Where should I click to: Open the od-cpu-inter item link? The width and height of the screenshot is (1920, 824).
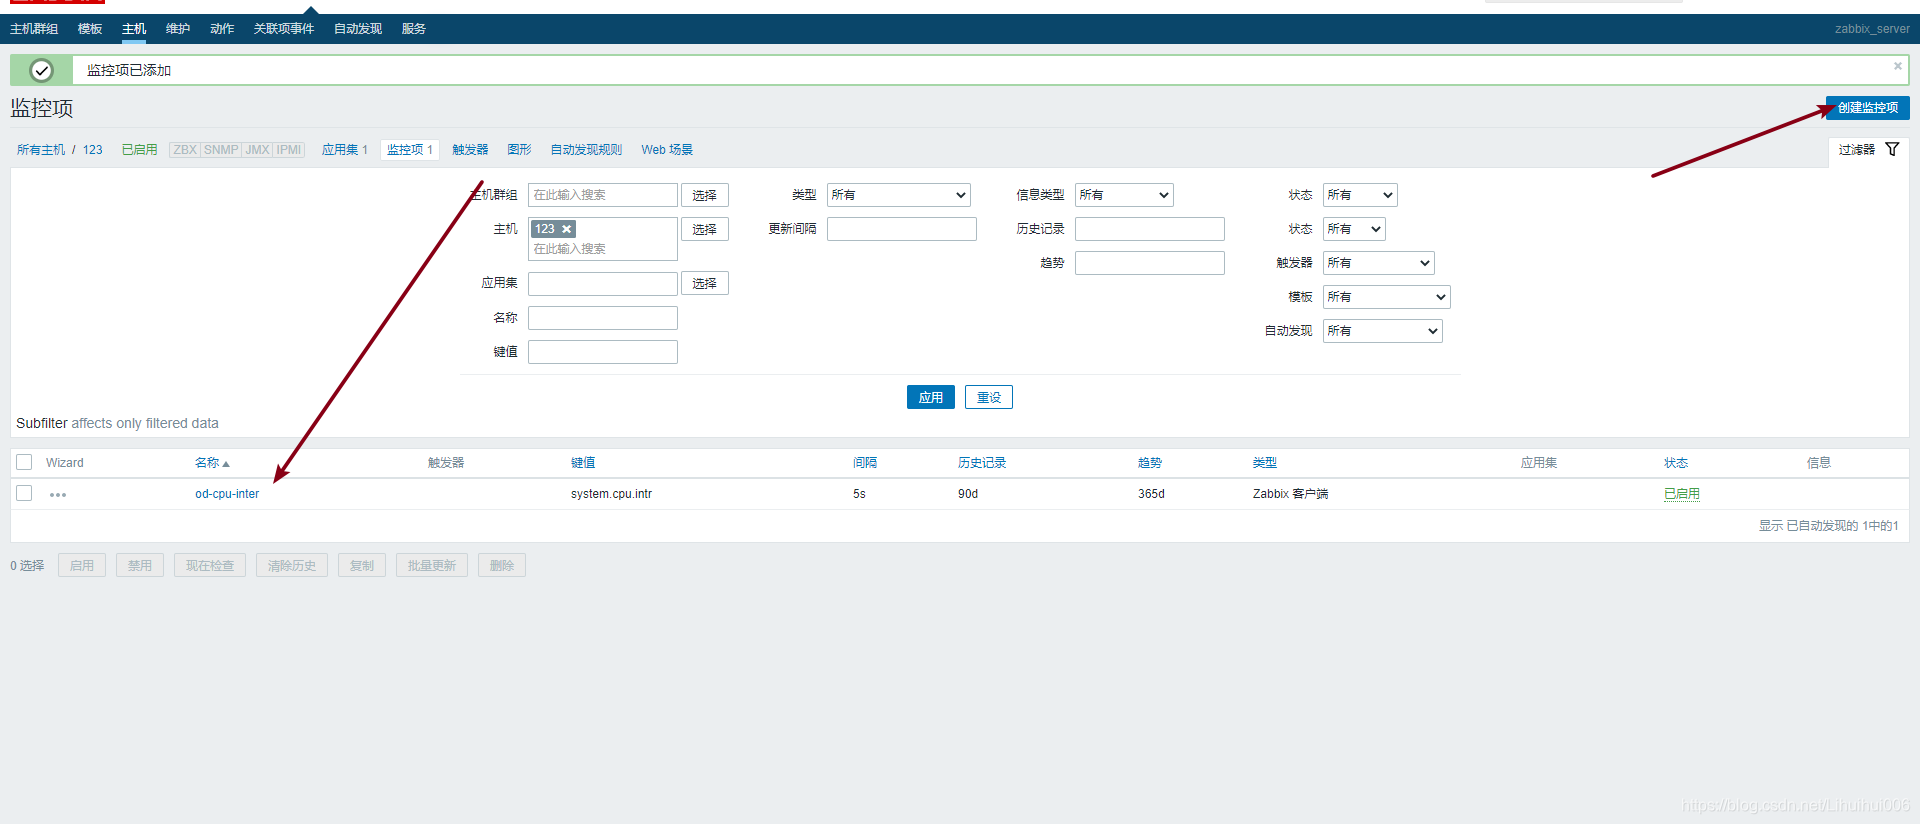tap(227, 494)
